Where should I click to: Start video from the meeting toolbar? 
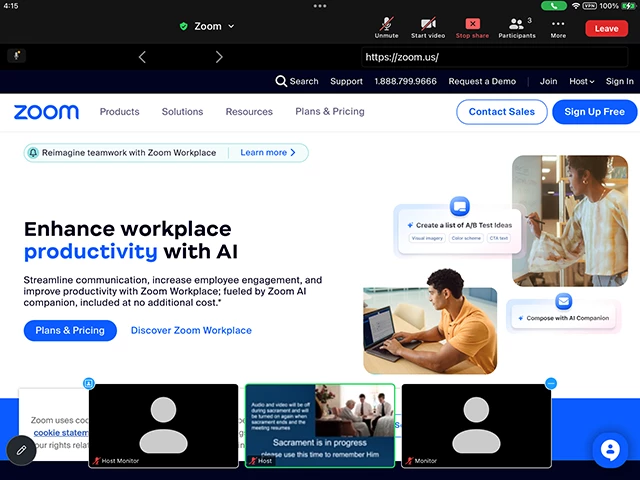[x=428, y=28]
